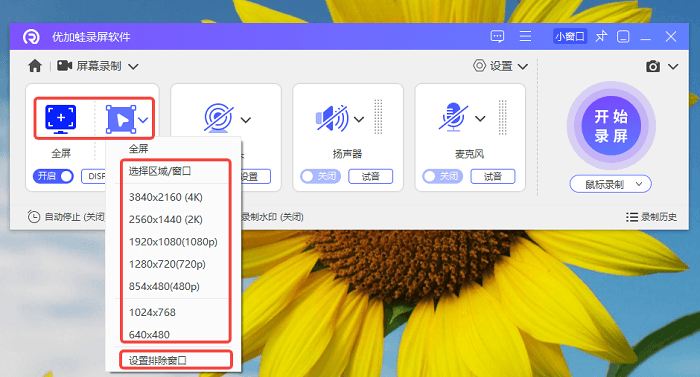Image resolution: width=700 pixels, height=377 pixels.
Task: Toggle the 麦克风 关闭 switch
Action: coord(442,176)
